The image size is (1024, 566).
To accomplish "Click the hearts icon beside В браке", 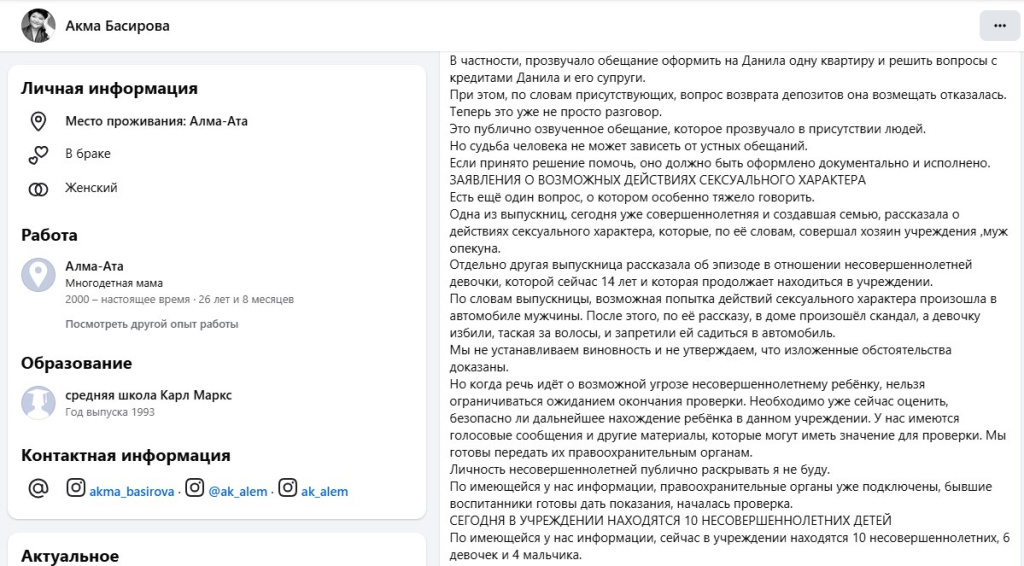I will point(39,155).
